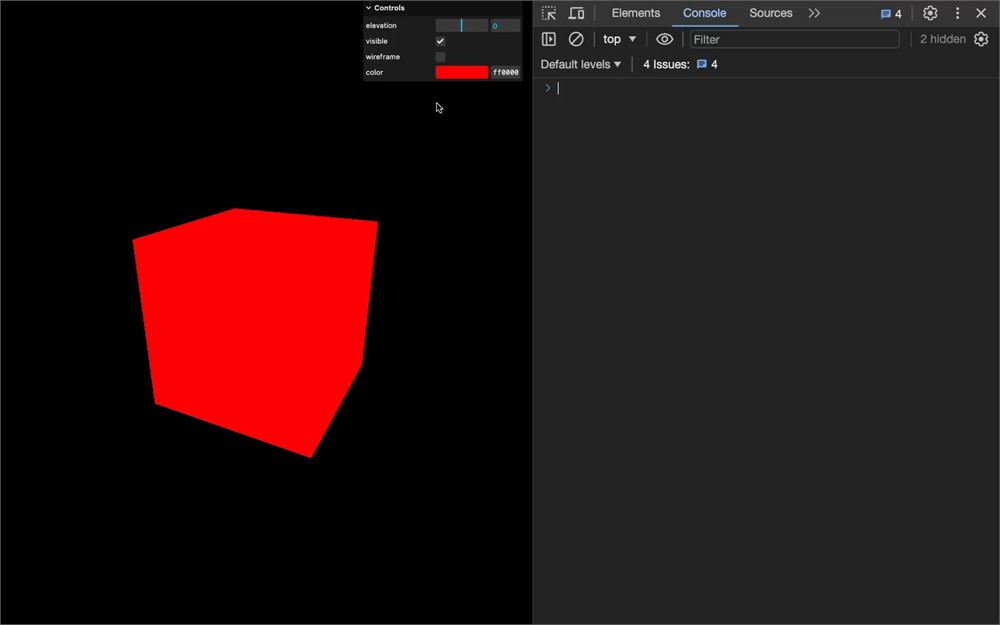Expand the Default levels dropdown
The height and width of the screenshot is (625, 1000).
(x=580, y=64)
